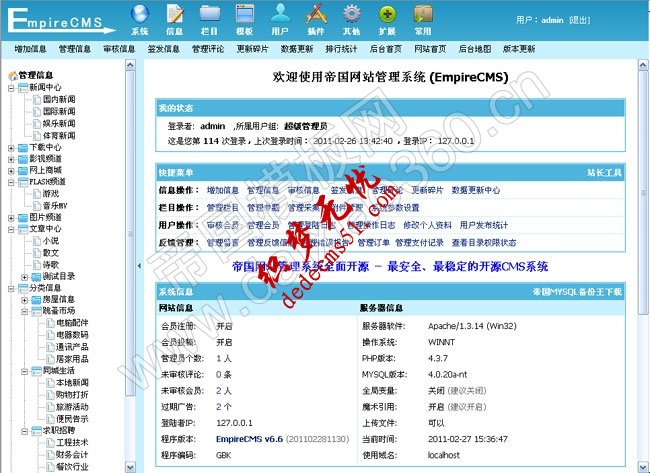Click the page icon beside 音乐MV
This screenshot has width=650, height=473.
[37, 206]
